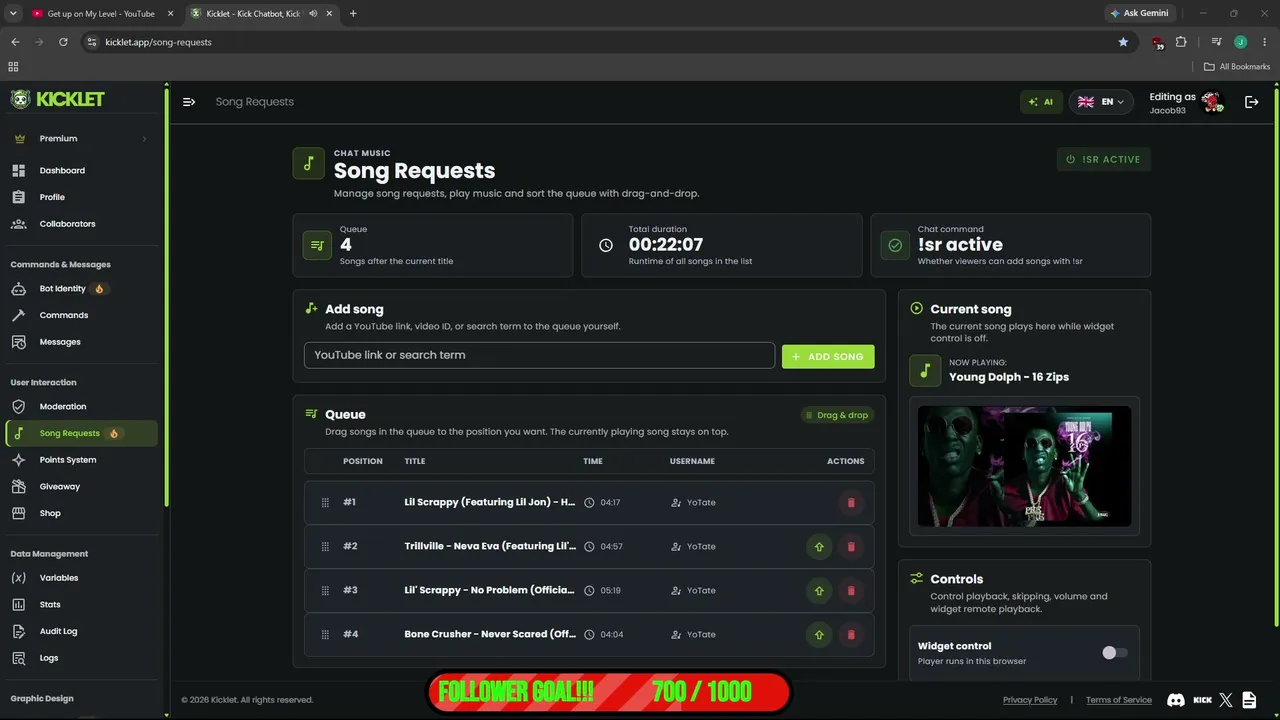Viewport: 1280px width, 720px height.
Task: Open a new browser tab
Action: 353,14
